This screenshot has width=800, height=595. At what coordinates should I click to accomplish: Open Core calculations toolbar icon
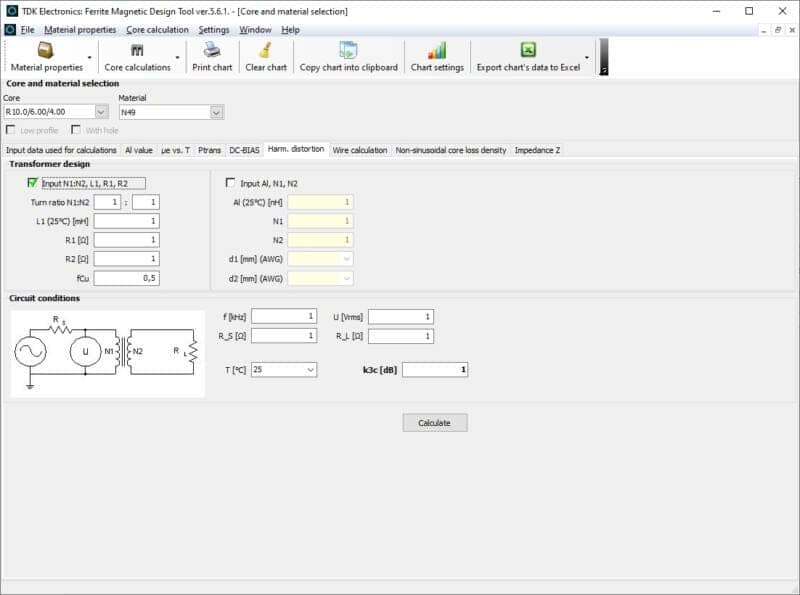[137, 50]
